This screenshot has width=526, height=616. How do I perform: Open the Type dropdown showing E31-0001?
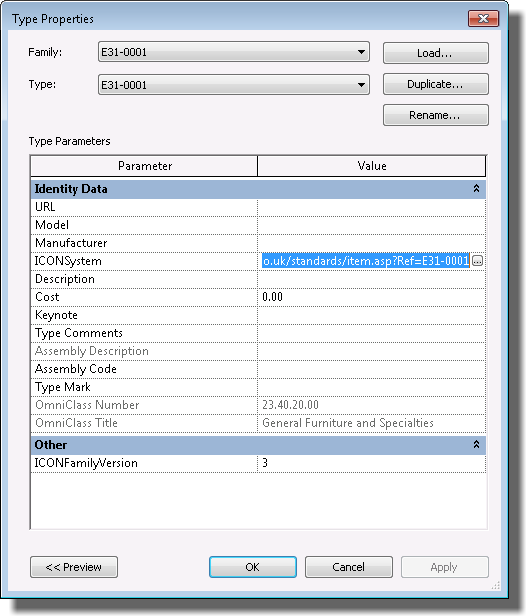click(x=233, y=84)
